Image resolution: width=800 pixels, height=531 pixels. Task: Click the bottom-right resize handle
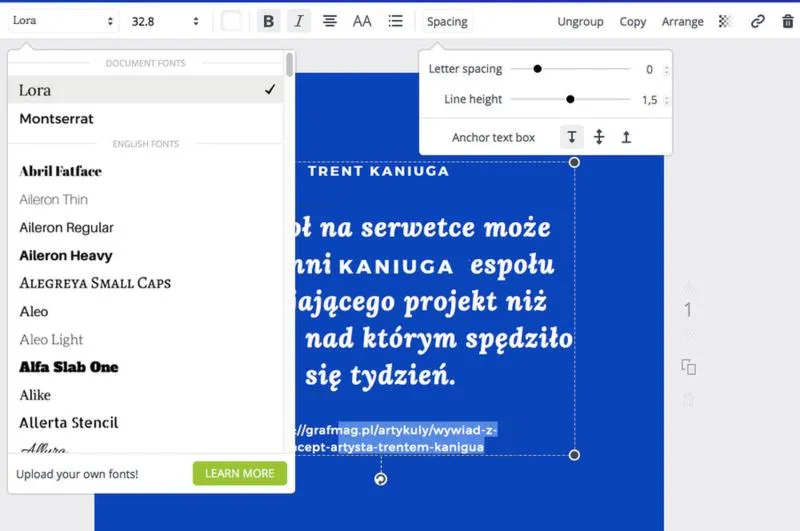[x=574, y=455]
